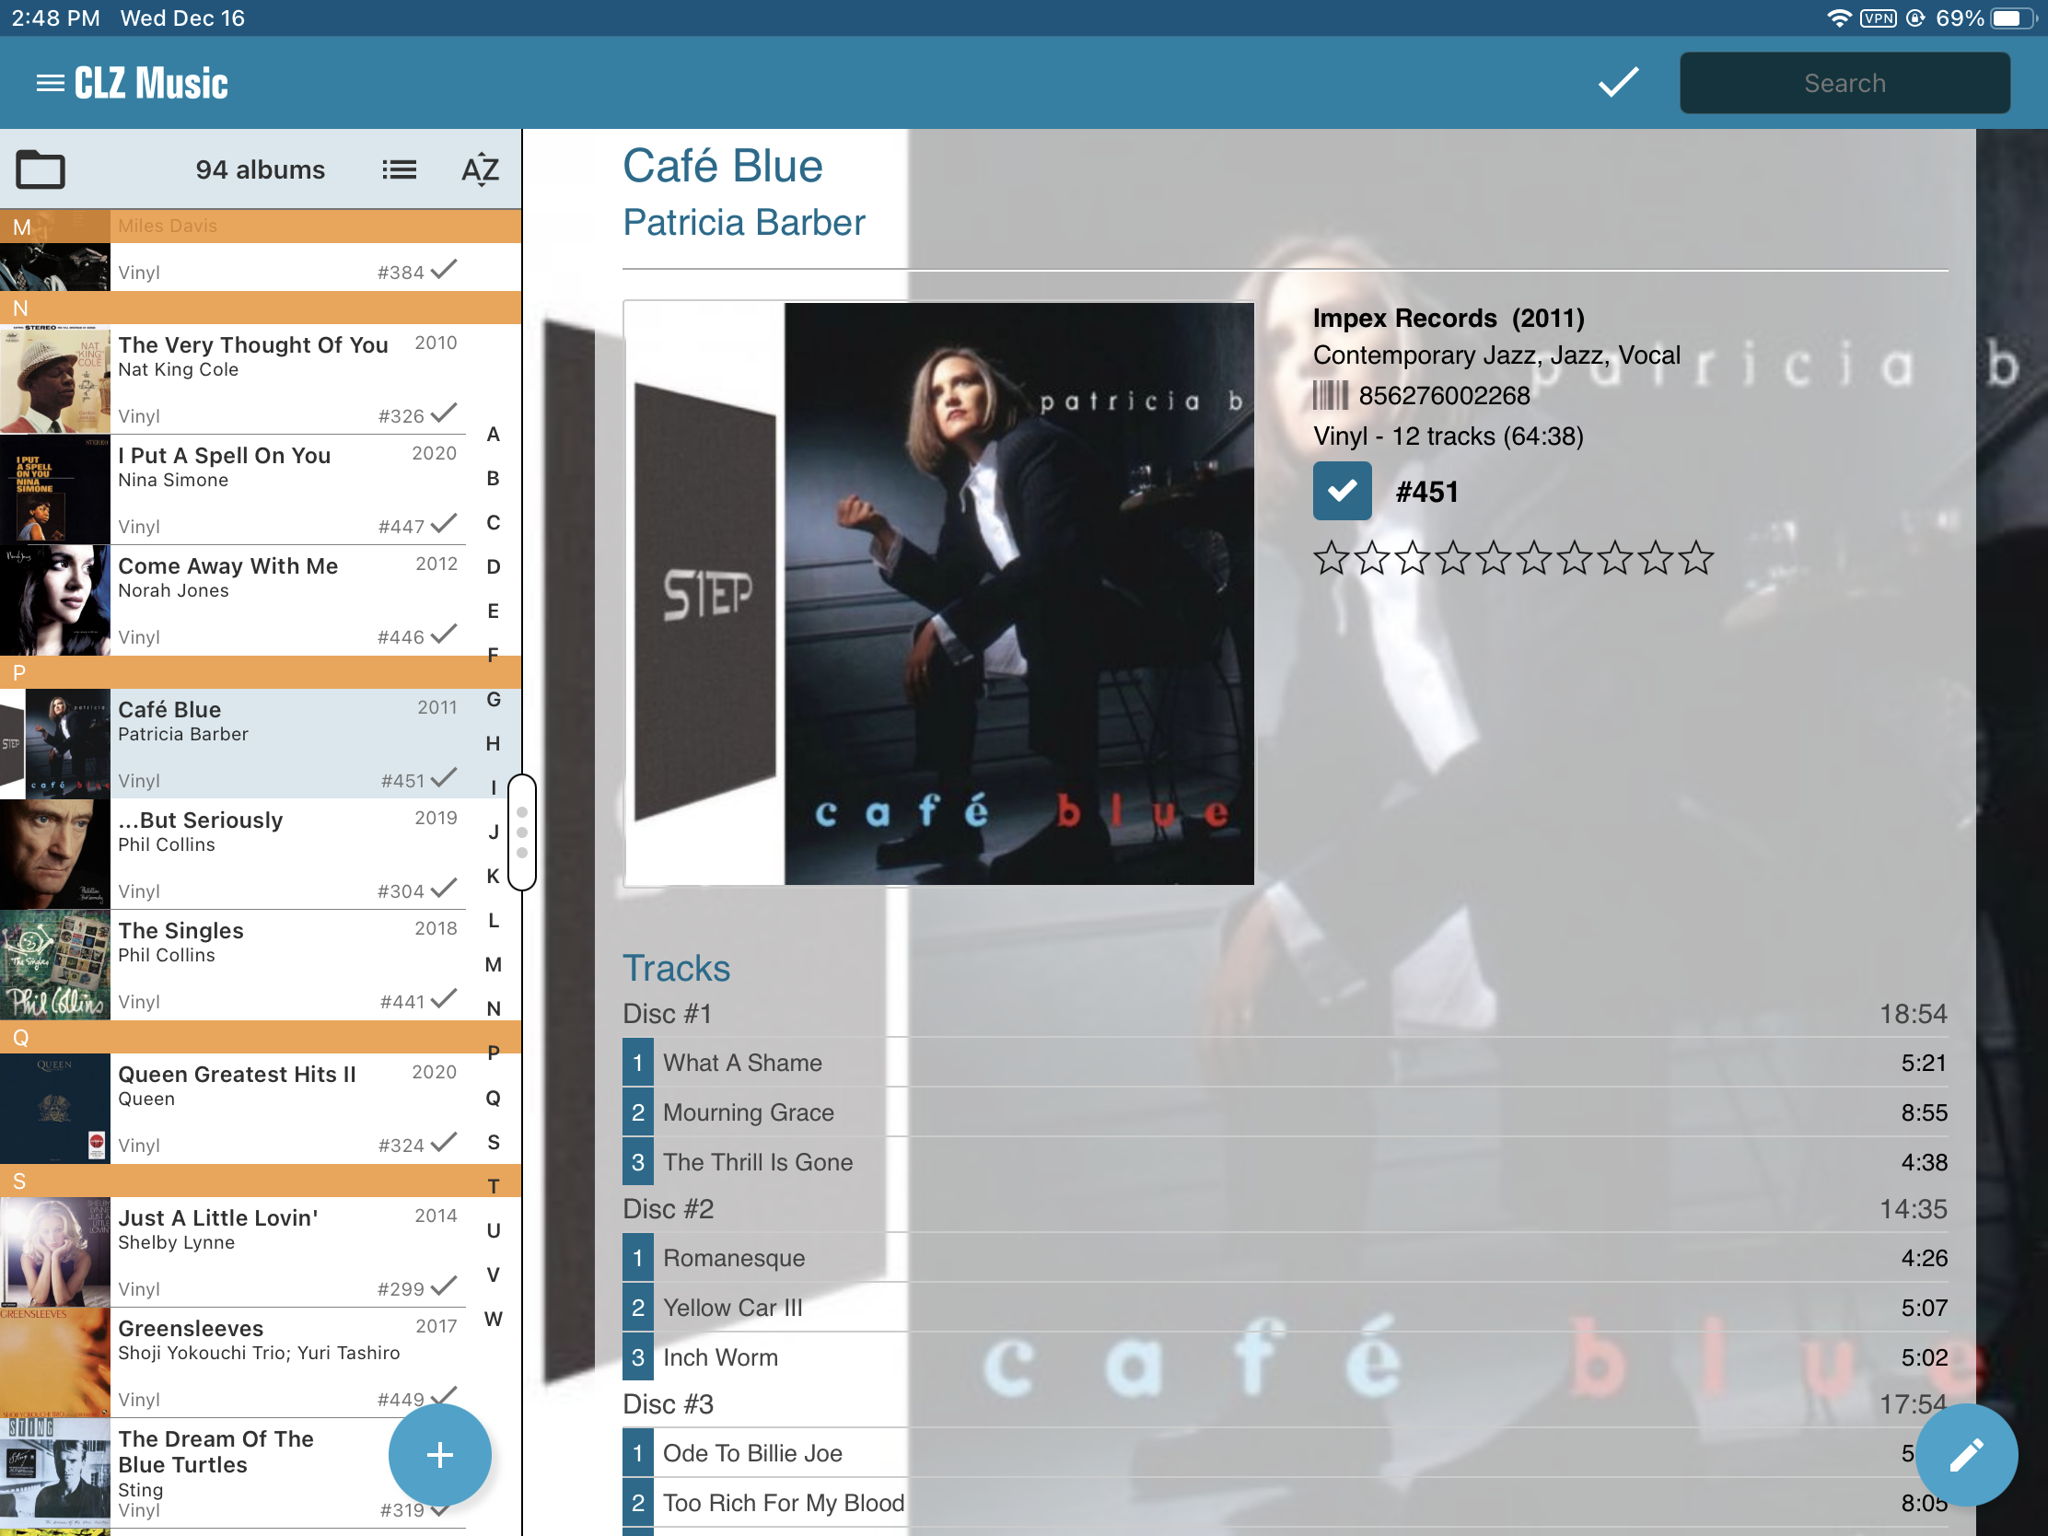
Task: Select track Romanesque
Action: (x=1285, y=1257)
